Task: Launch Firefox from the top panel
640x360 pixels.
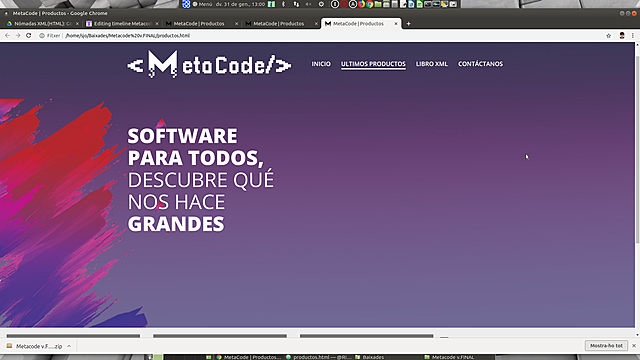Action: coord(361,4)
